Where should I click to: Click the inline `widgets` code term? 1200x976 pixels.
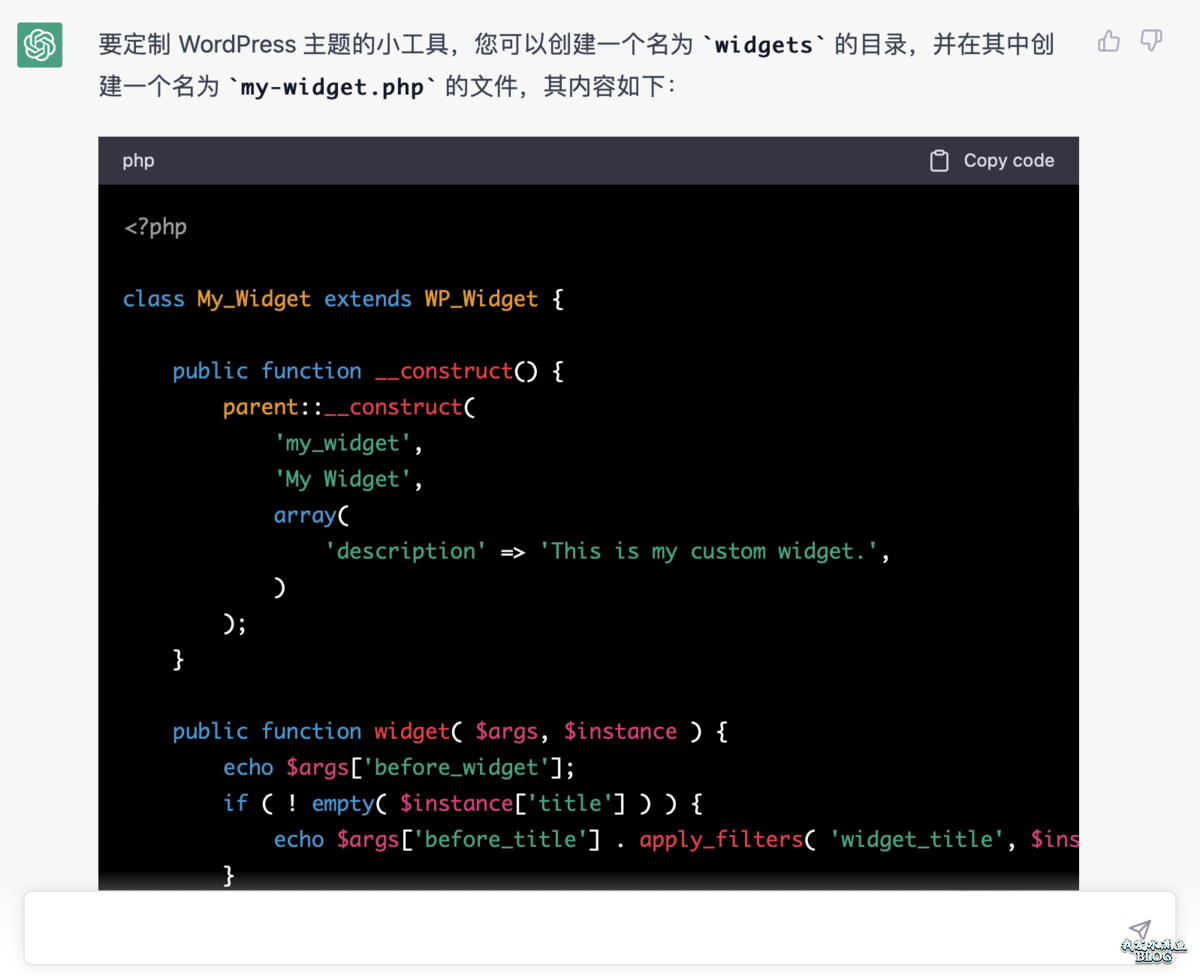click(764, 45)
